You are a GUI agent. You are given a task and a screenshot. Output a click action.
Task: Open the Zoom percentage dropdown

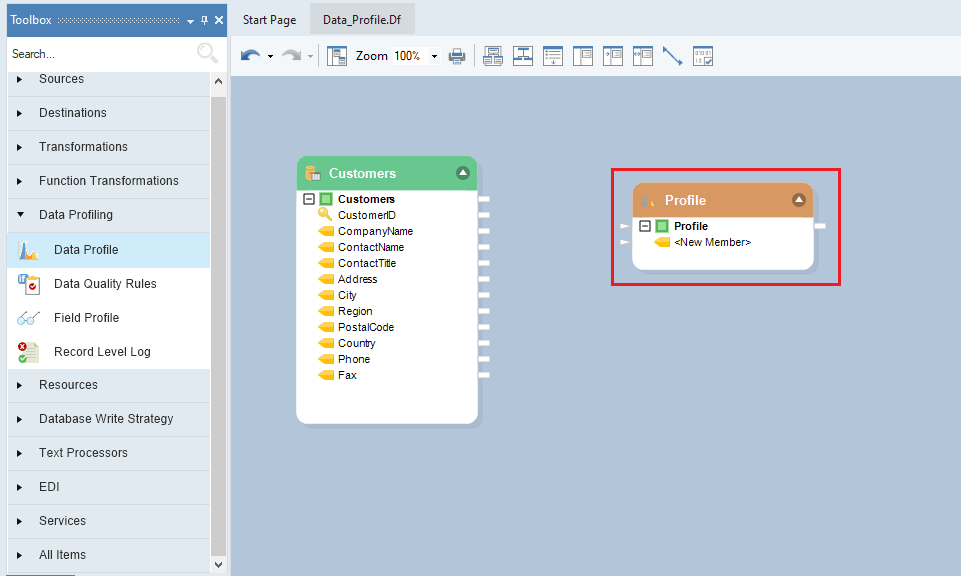(x=434, y=57)
